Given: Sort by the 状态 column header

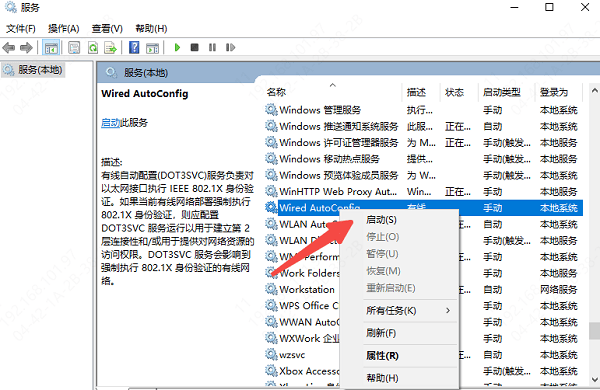Looking at the screenshot, I should pos(454,92).
